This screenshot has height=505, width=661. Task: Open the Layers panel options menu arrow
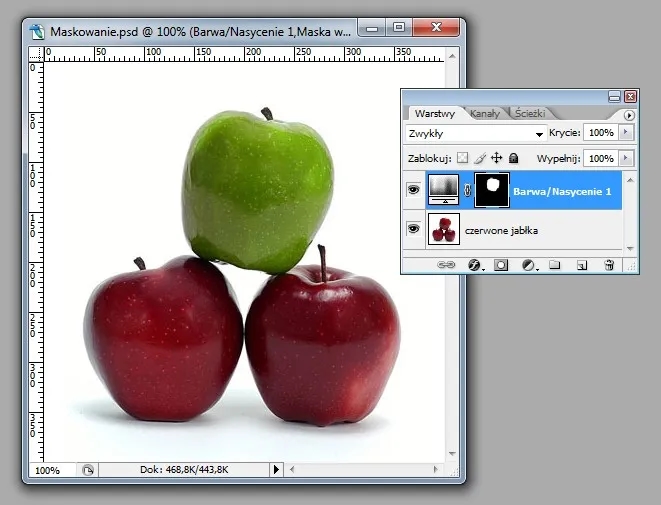coord(629,115)
